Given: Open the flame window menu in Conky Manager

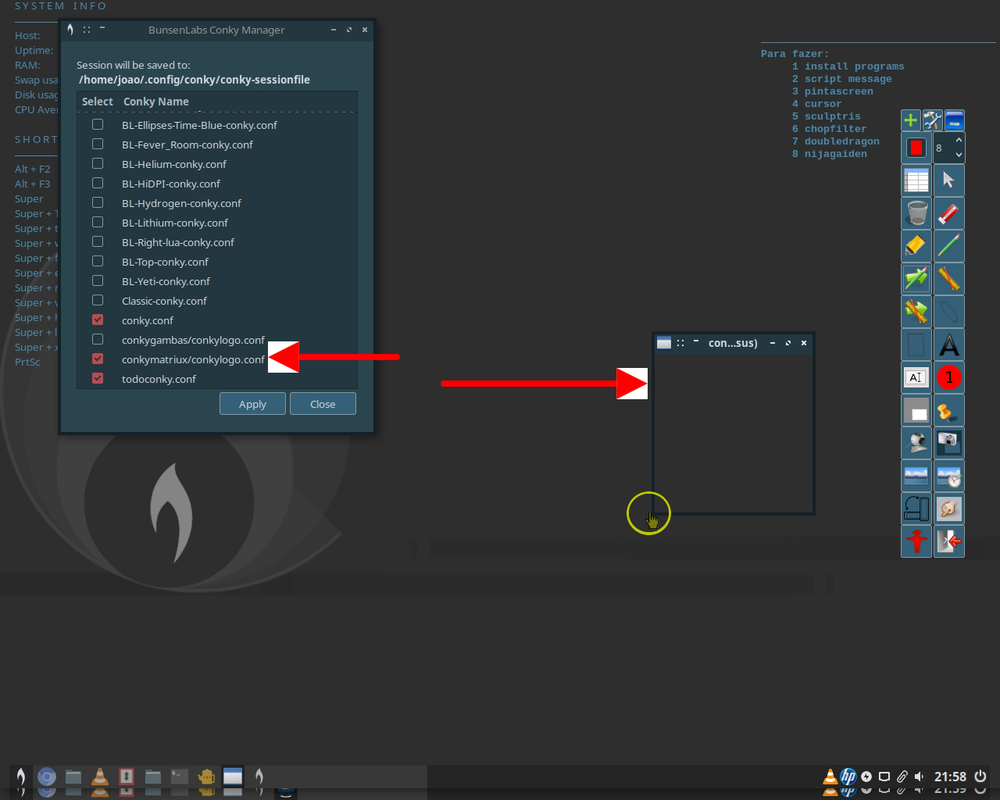Looking at the screenshot, I should click(x=70, y=29).
